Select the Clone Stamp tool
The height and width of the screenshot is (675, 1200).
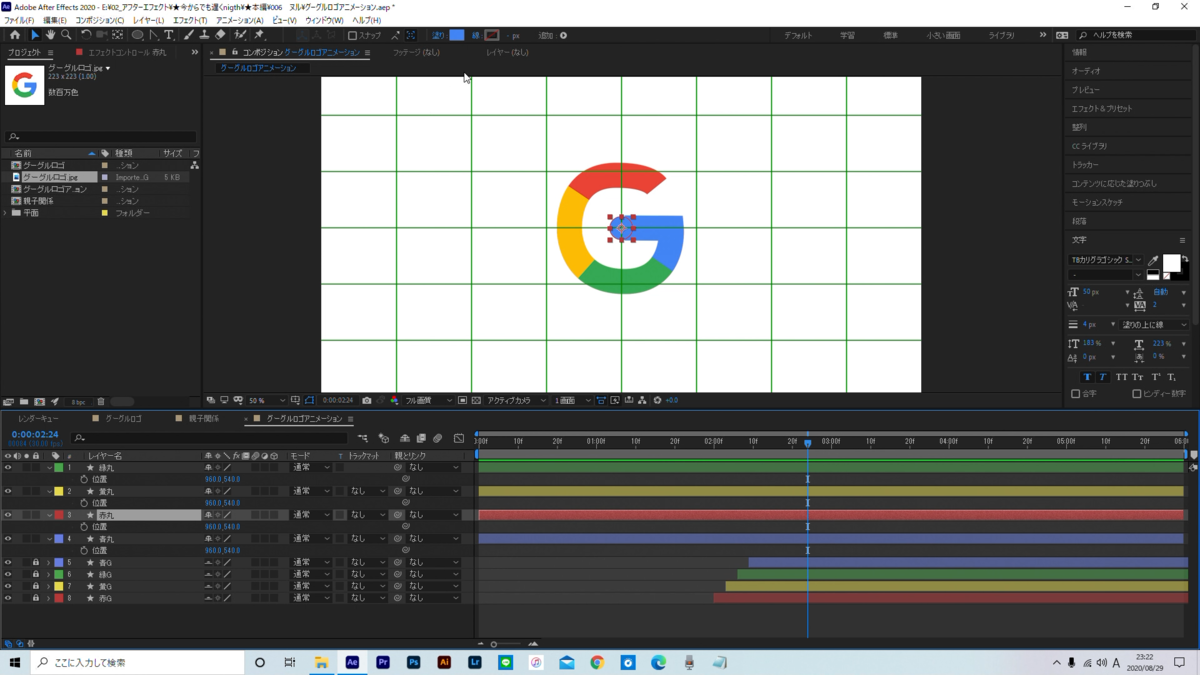pyautogui.click(x=204, y=35)
